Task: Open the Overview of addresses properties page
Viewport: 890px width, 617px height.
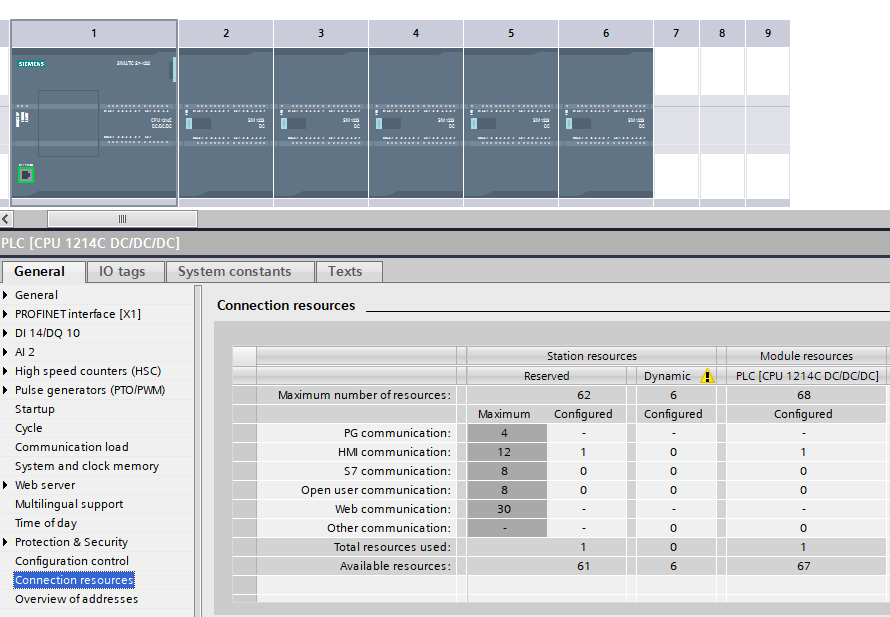Action: tap(76, 599)
